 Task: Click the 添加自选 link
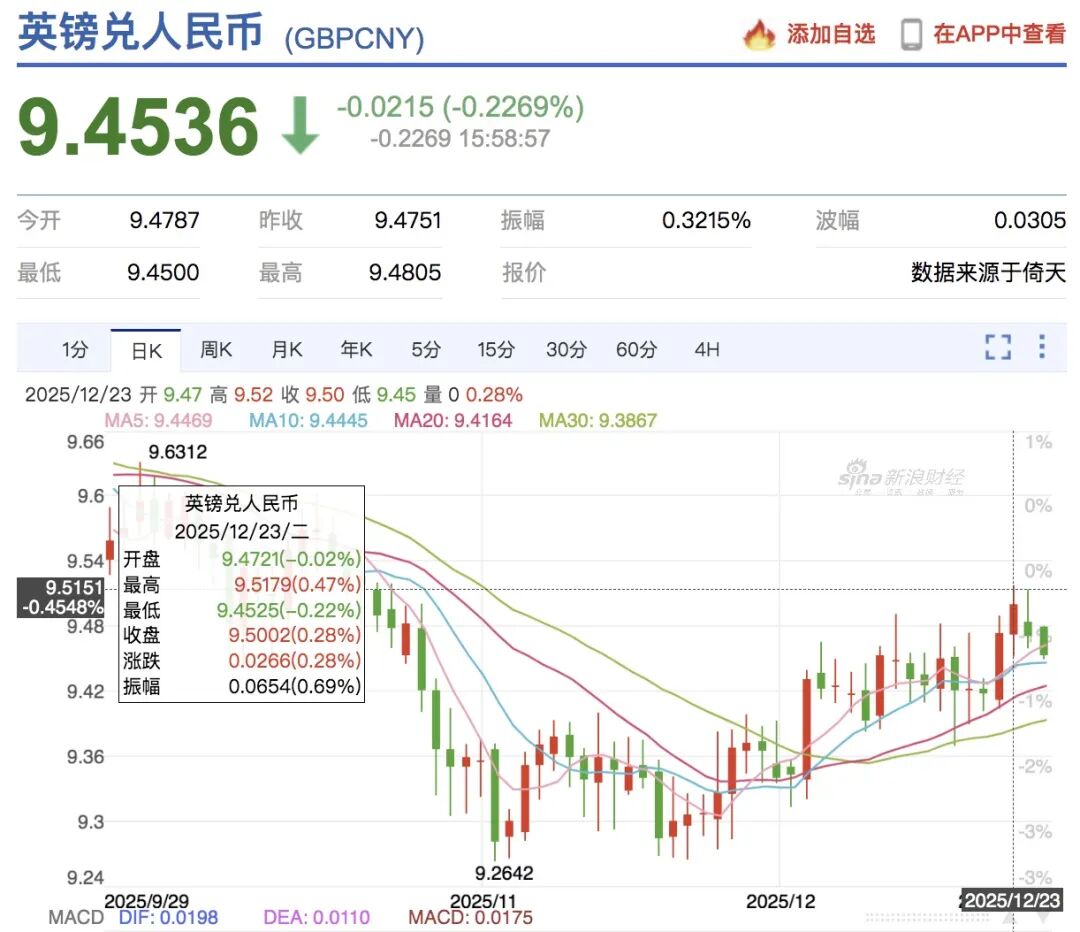[830, 33]
